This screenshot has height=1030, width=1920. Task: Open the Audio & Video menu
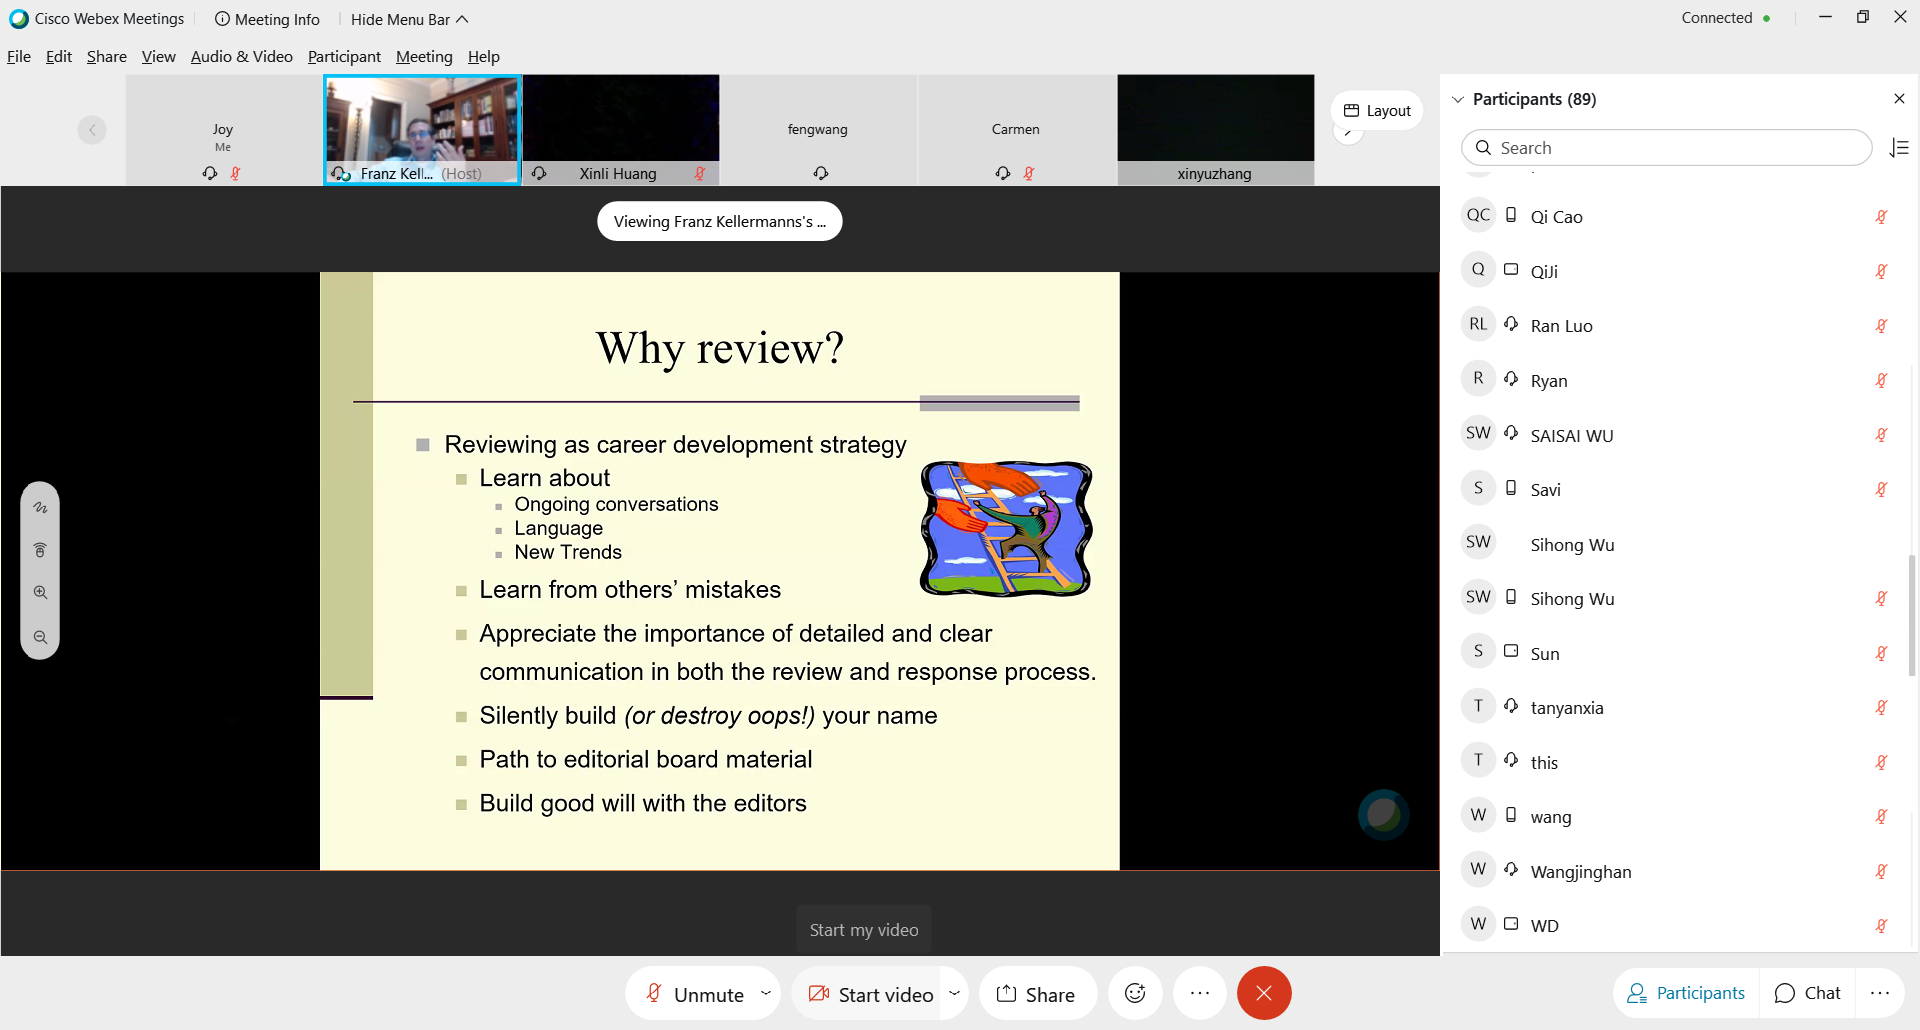click(241, 57)
